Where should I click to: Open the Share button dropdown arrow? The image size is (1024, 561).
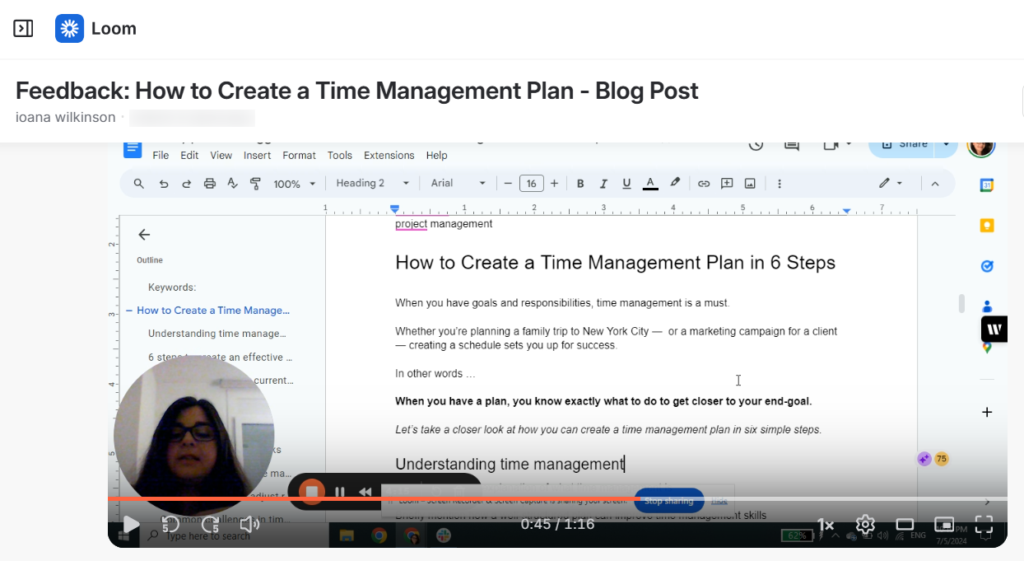(946, 146)
